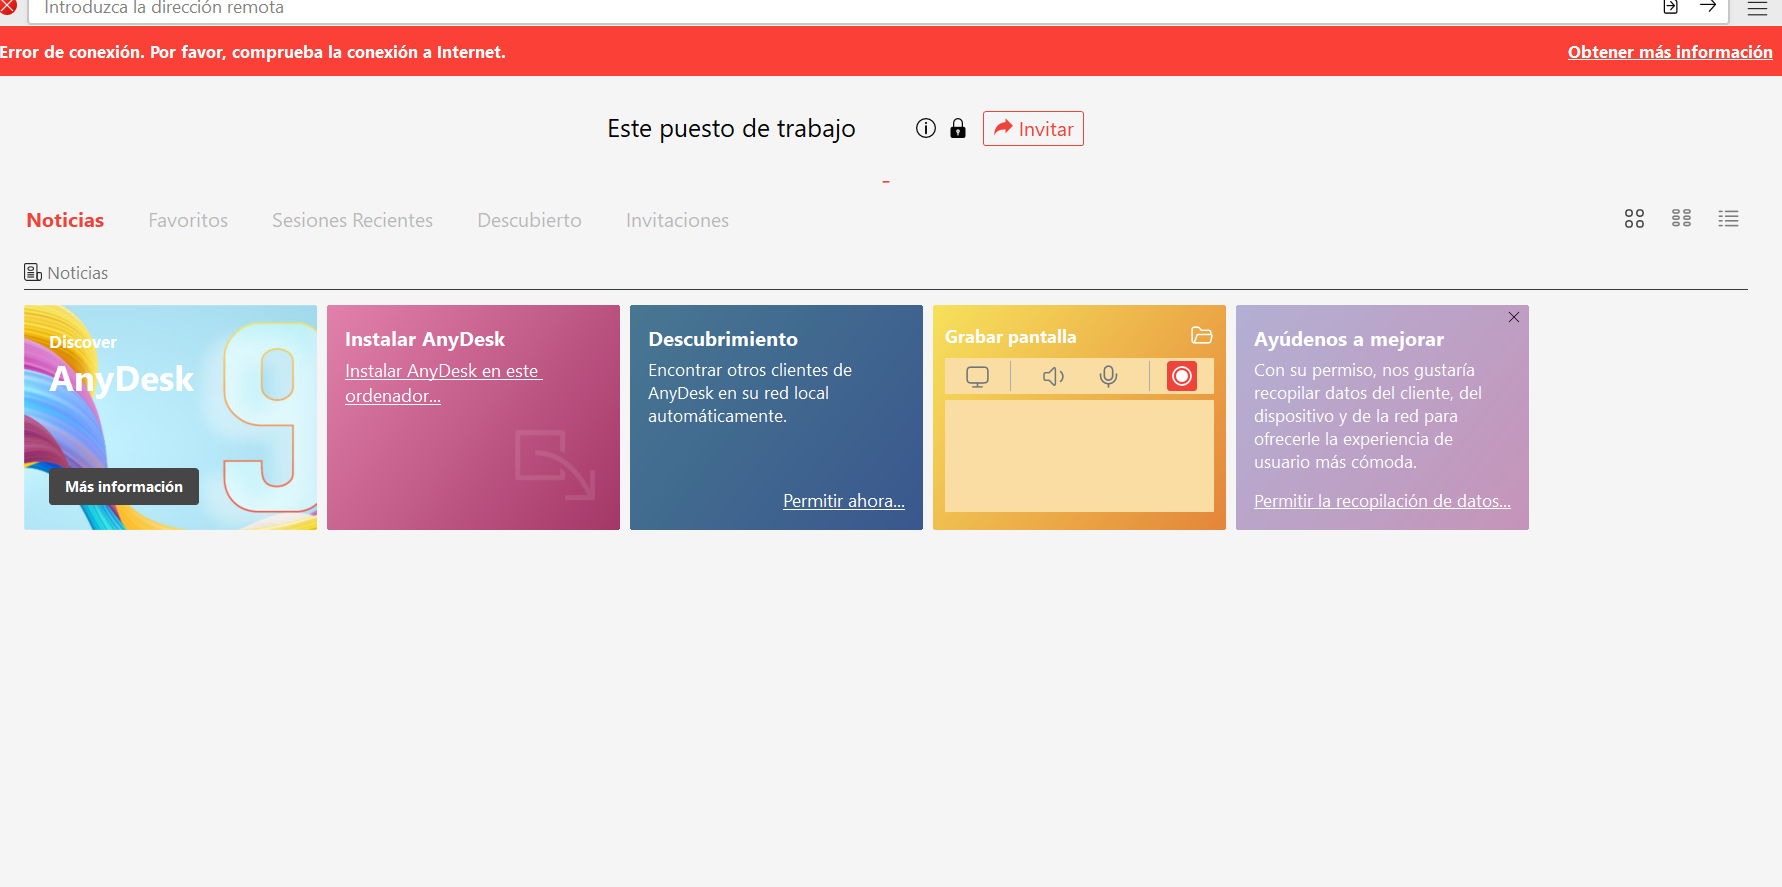Viewport: 1782px width, 887px height.
Task: Toggle microphone recording
Action: (x=1108, y=376)
